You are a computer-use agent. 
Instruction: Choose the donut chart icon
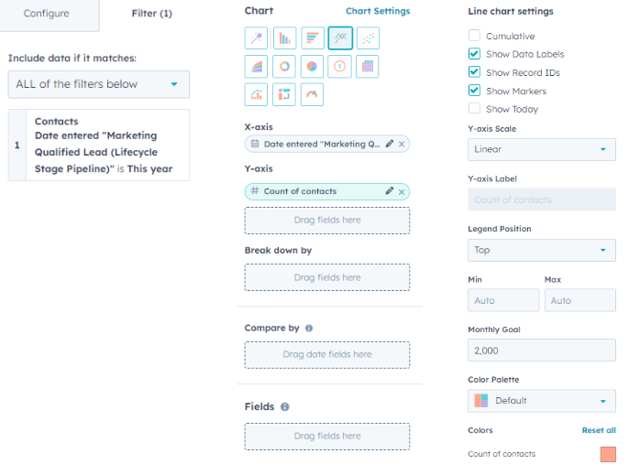pyautogui.click(x=284, y=66)
